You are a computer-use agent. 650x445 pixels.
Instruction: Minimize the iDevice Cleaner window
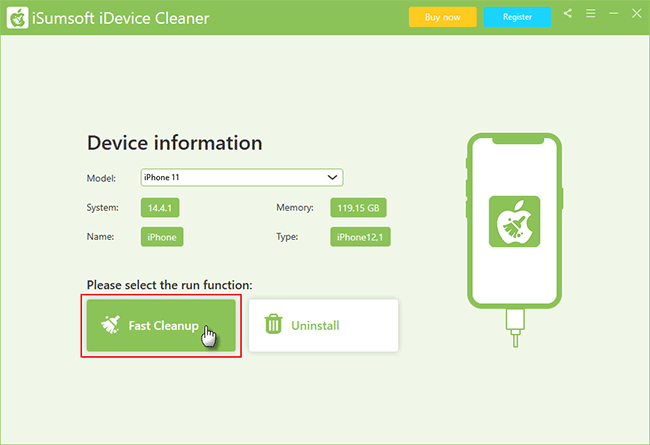pyautogui.click(x=614, y=14)
